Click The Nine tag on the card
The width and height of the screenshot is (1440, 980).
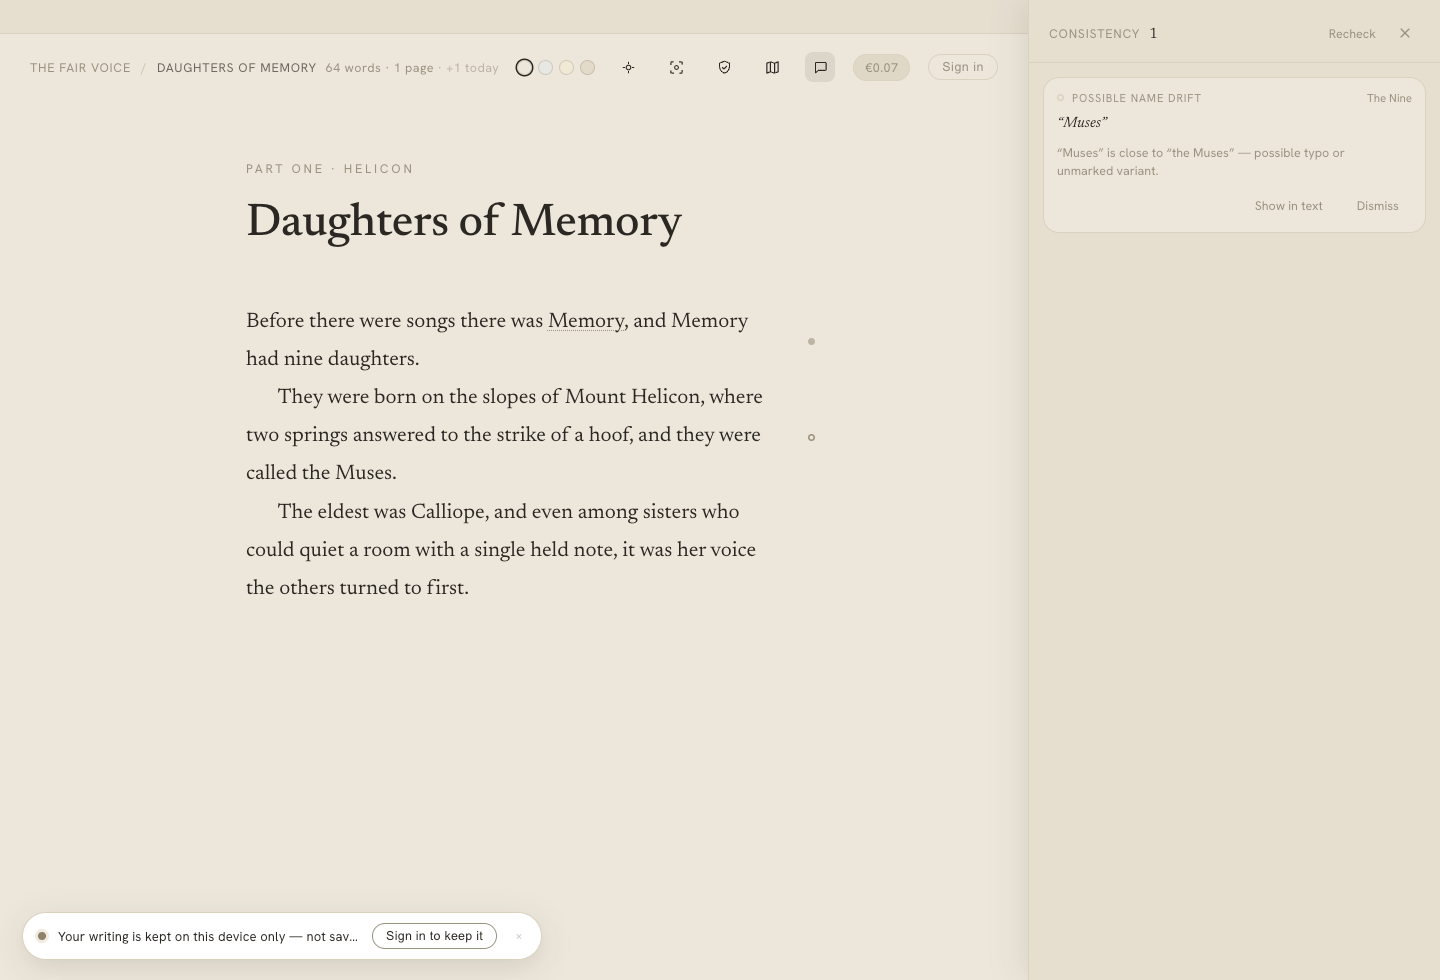click(1389, 98)
